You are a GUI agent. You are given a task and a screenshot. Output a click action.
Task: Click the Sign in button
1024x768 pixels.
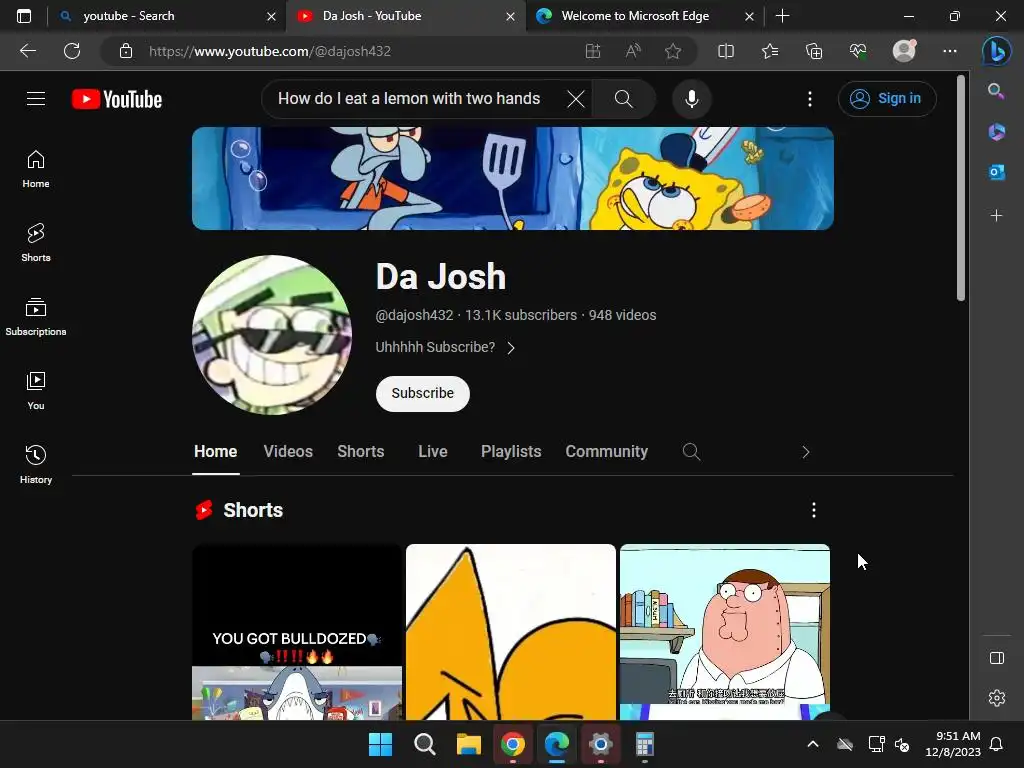click(887, 99)
